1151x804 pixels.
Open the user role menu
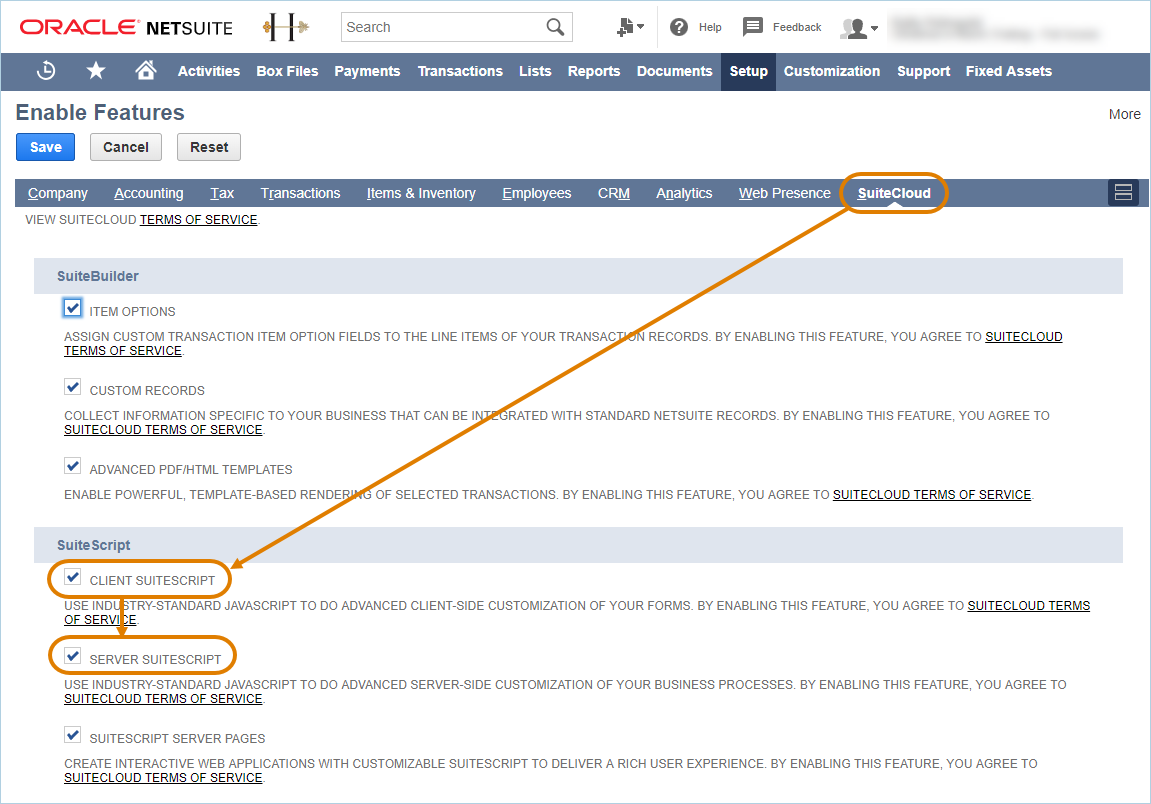tap(859, 28)
